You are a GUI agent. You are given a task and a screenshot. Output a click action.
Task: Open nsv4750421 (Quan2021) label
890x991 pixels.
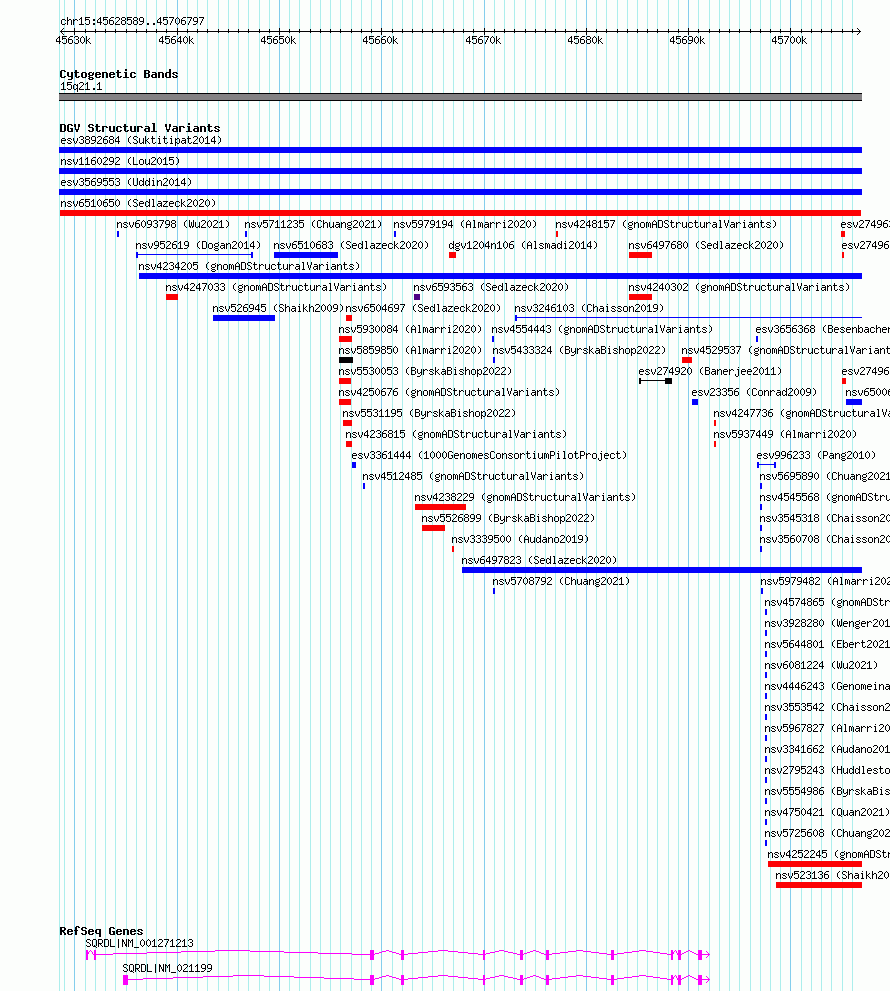point(827,812)
